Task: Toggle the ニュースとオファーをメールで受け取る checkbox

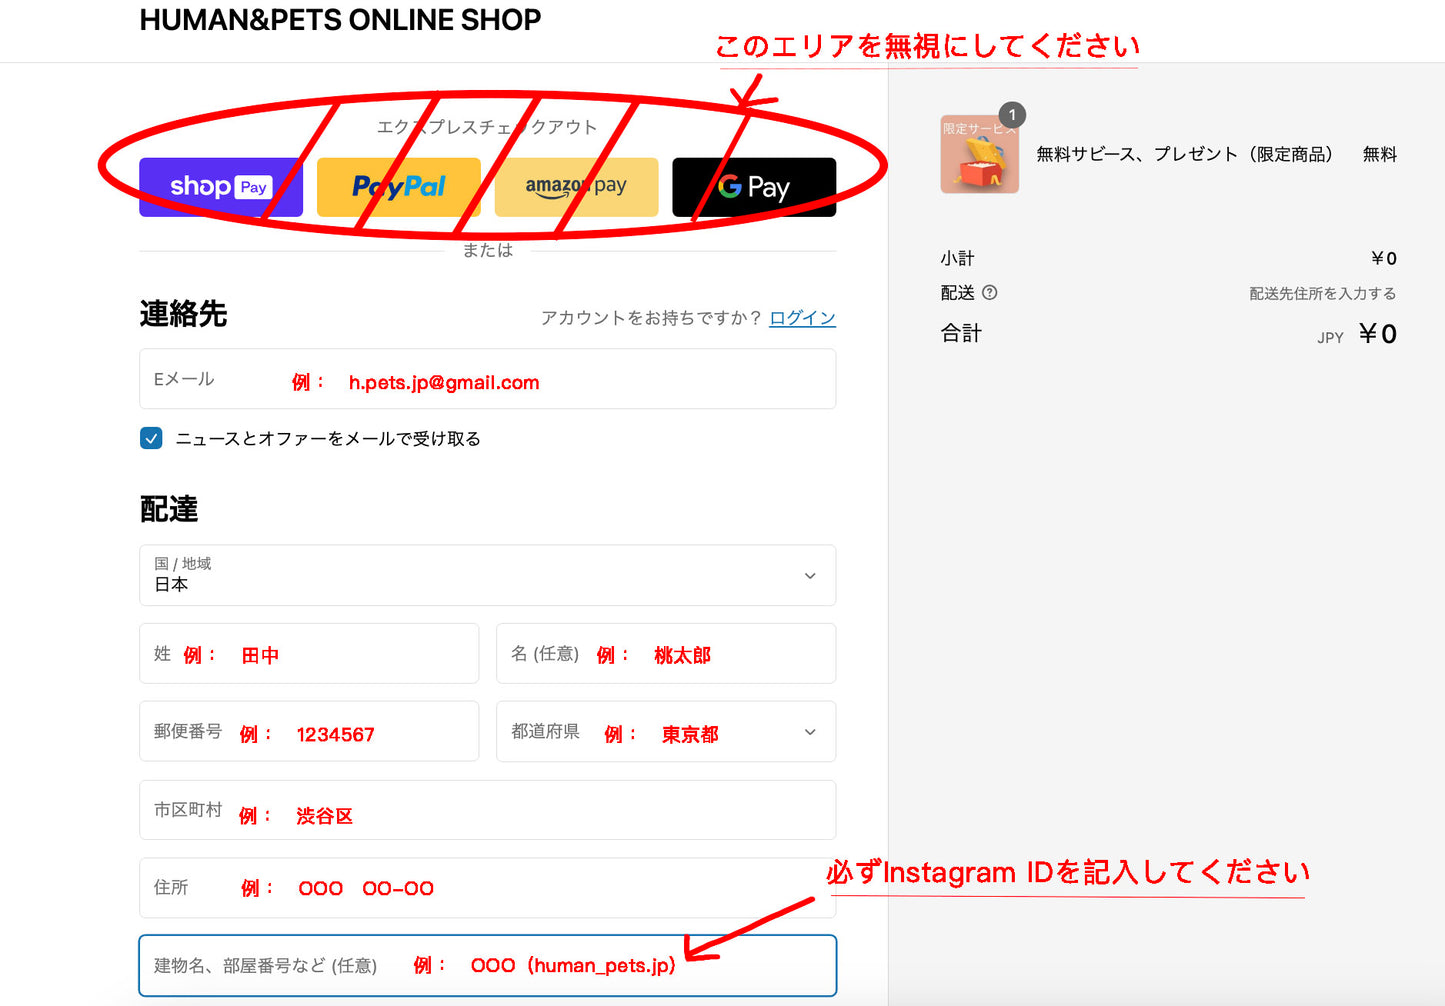Action: (151, 438)
